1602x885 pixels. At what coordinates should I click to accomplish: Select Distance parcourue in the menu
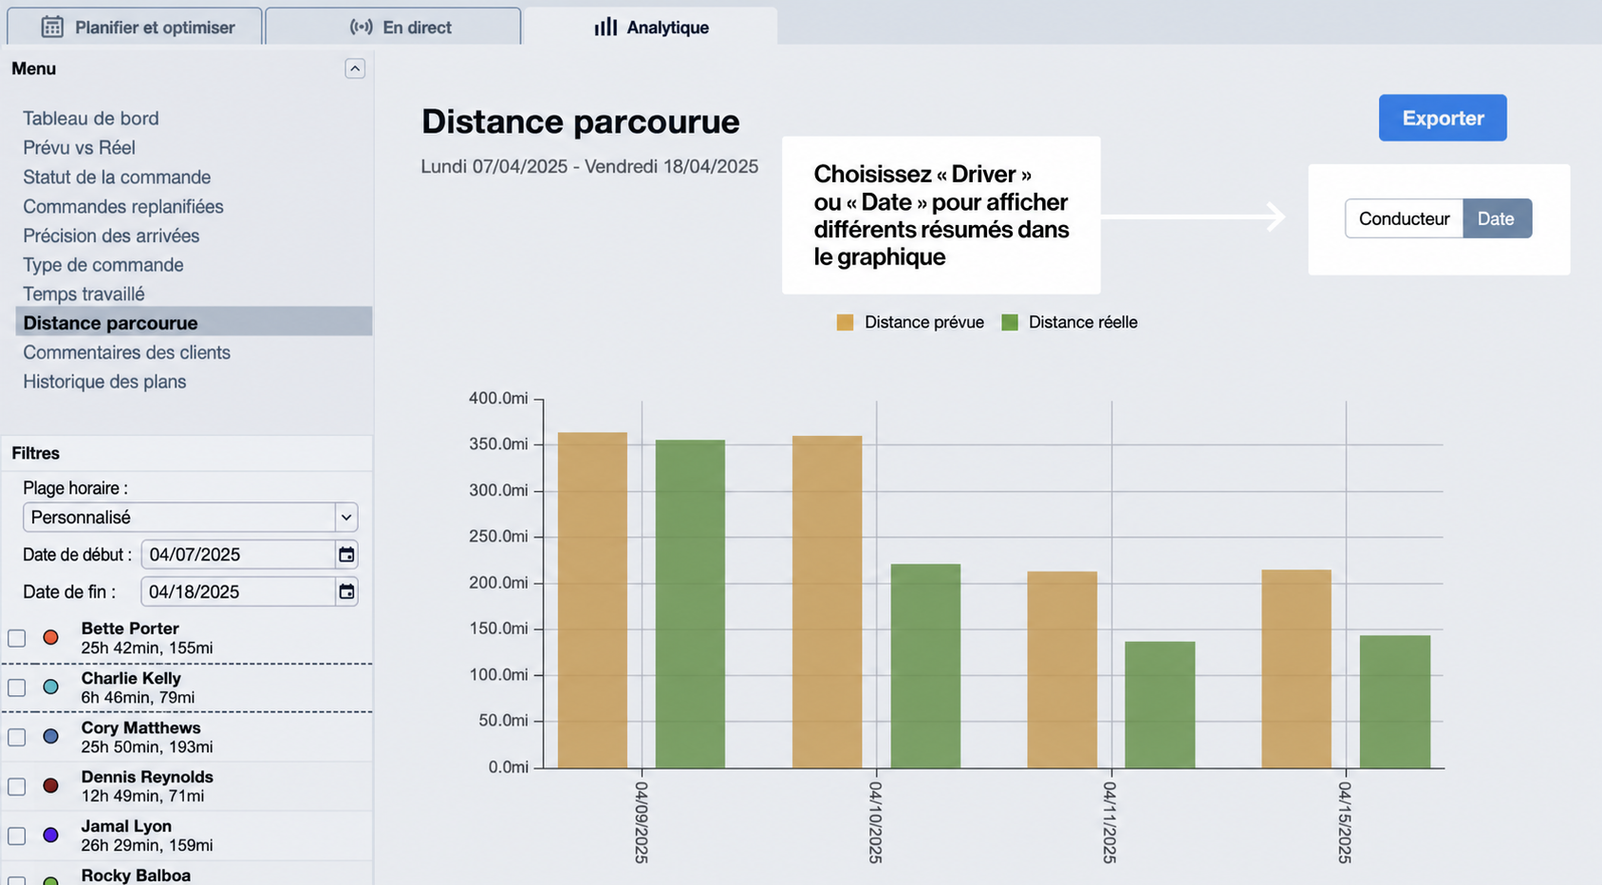click(194, 322)
